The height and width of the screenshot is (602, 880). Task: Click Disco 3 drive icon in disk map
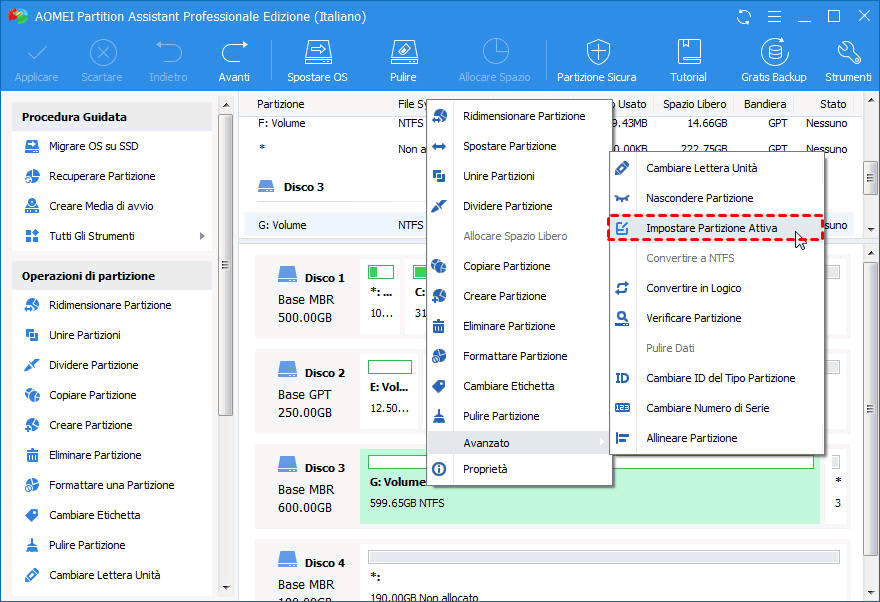click(287, 464)
